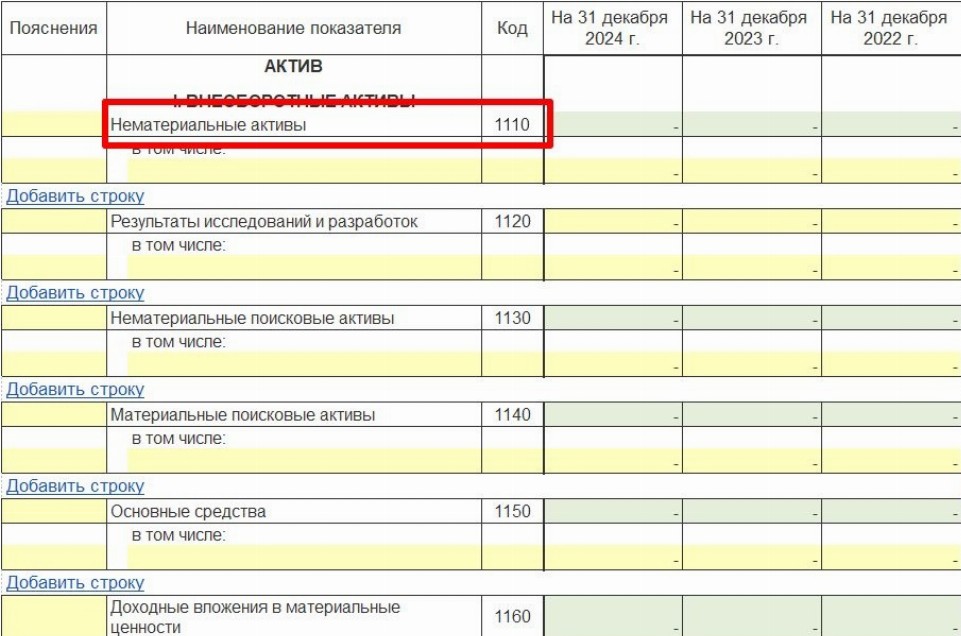Click 'Добавить строку' link under Основные средства

[x=75, y=582]
